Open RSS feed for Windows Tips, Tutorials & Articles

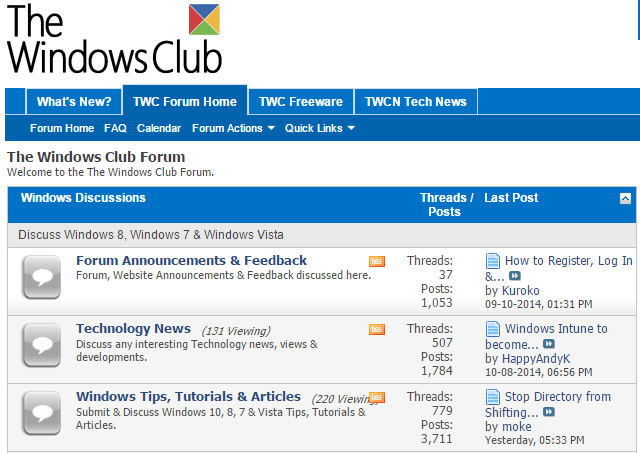[x=377, y=397]
